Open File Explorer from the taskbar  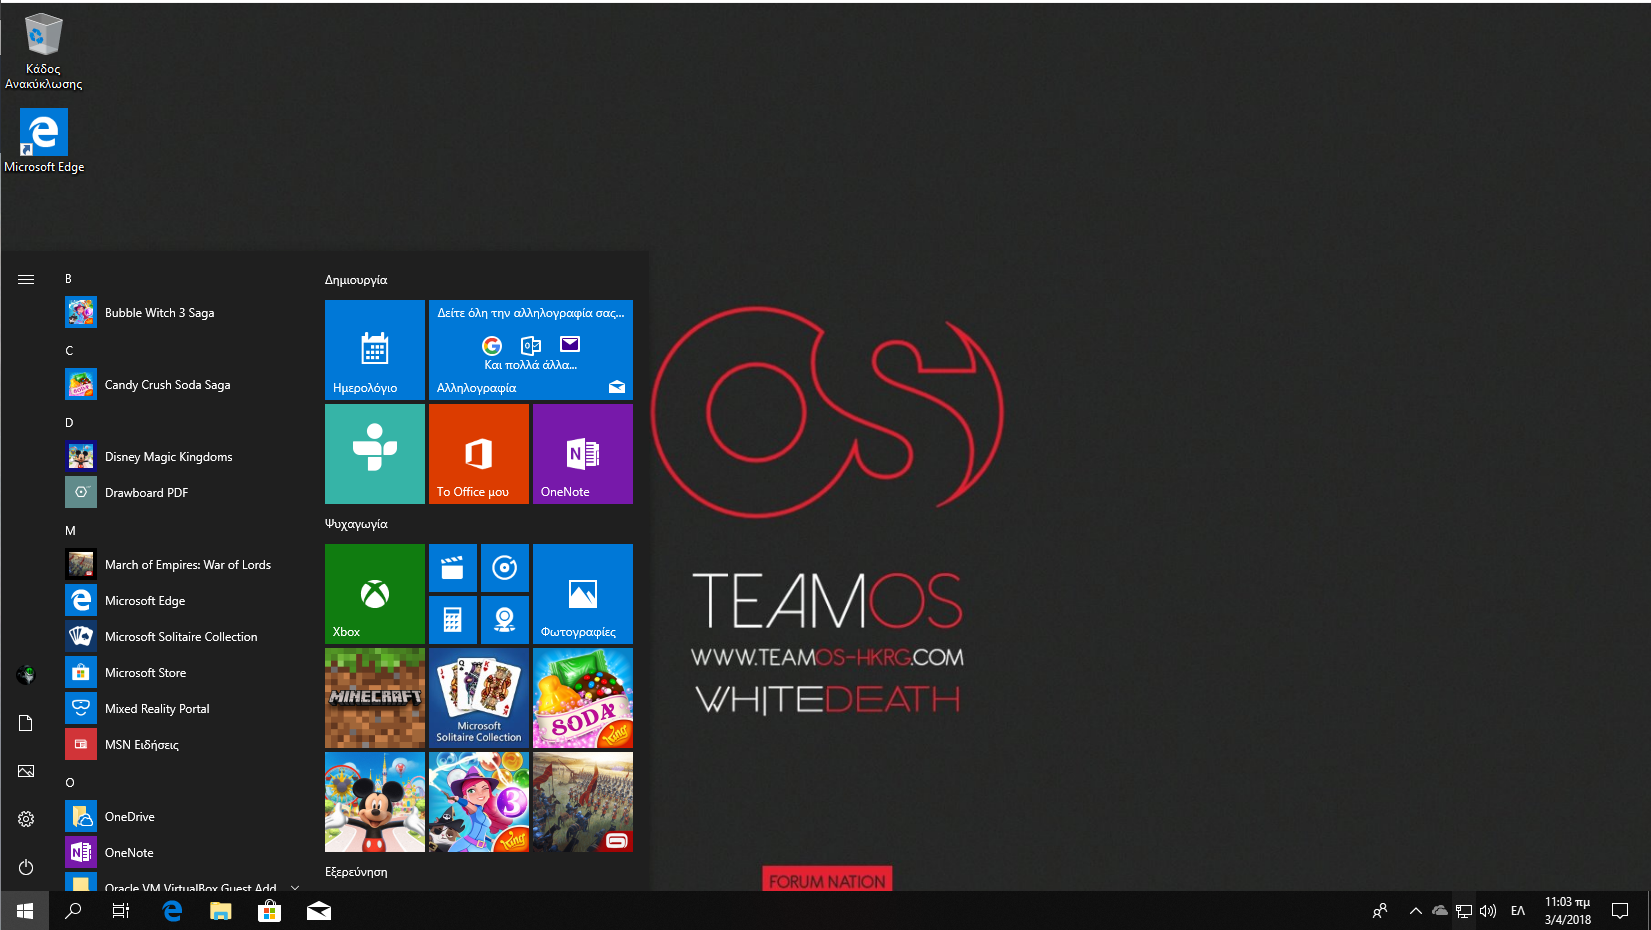(220, 911)
